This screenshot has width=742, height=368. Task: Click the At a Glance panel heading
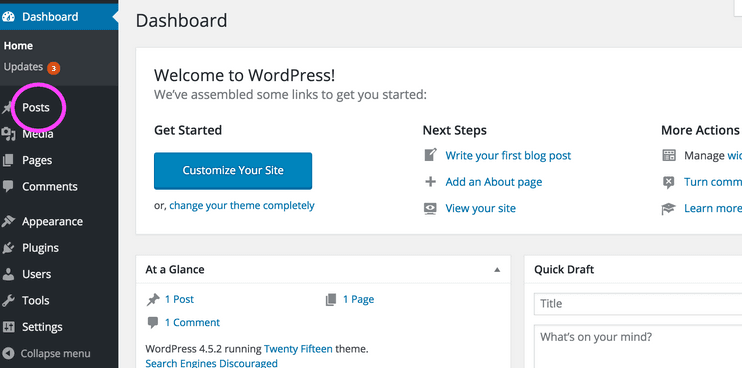(x=175, y=270)
